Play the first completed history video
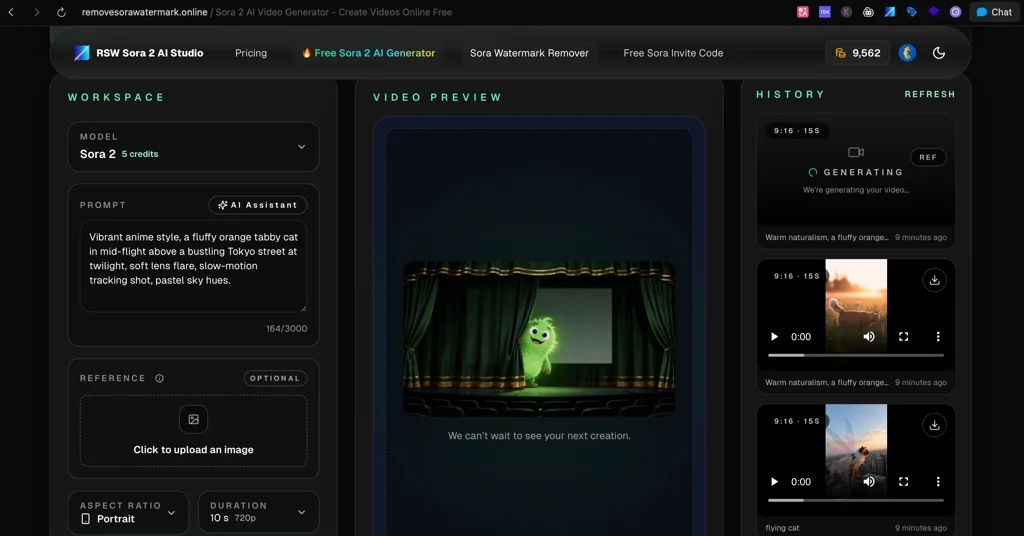 (x=774, y=337)
